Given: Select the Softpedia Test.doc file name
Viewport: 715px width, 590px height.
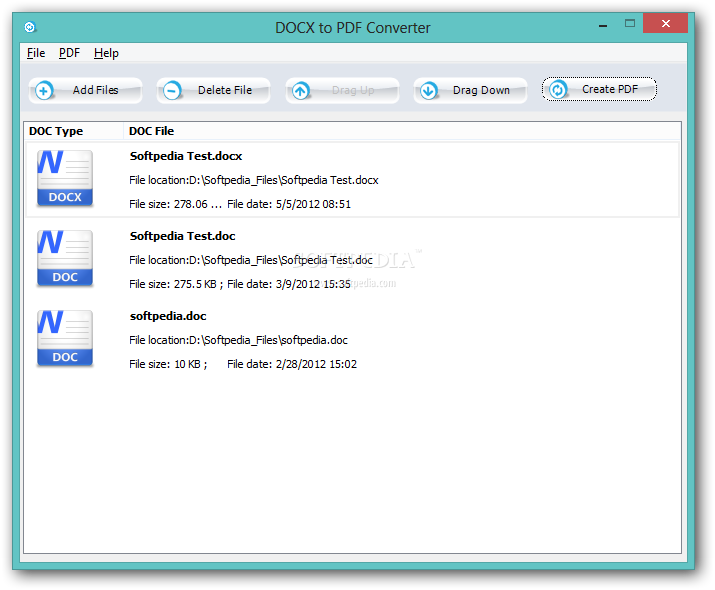Looking at the screenshot, I should pyautogui.click(x=182, y=236).
